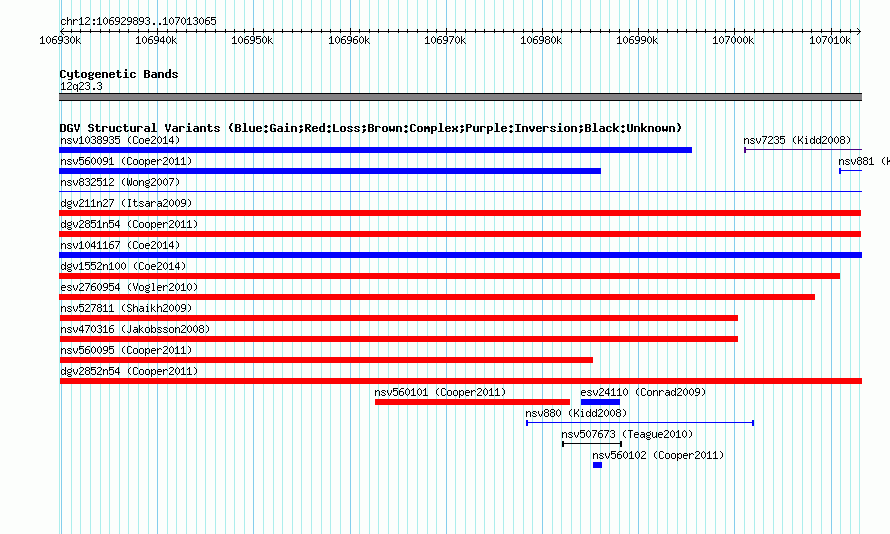Click the 106960k ruler tick label
The width and height of the screenshot is (890, 534).
tap(349, 40)
